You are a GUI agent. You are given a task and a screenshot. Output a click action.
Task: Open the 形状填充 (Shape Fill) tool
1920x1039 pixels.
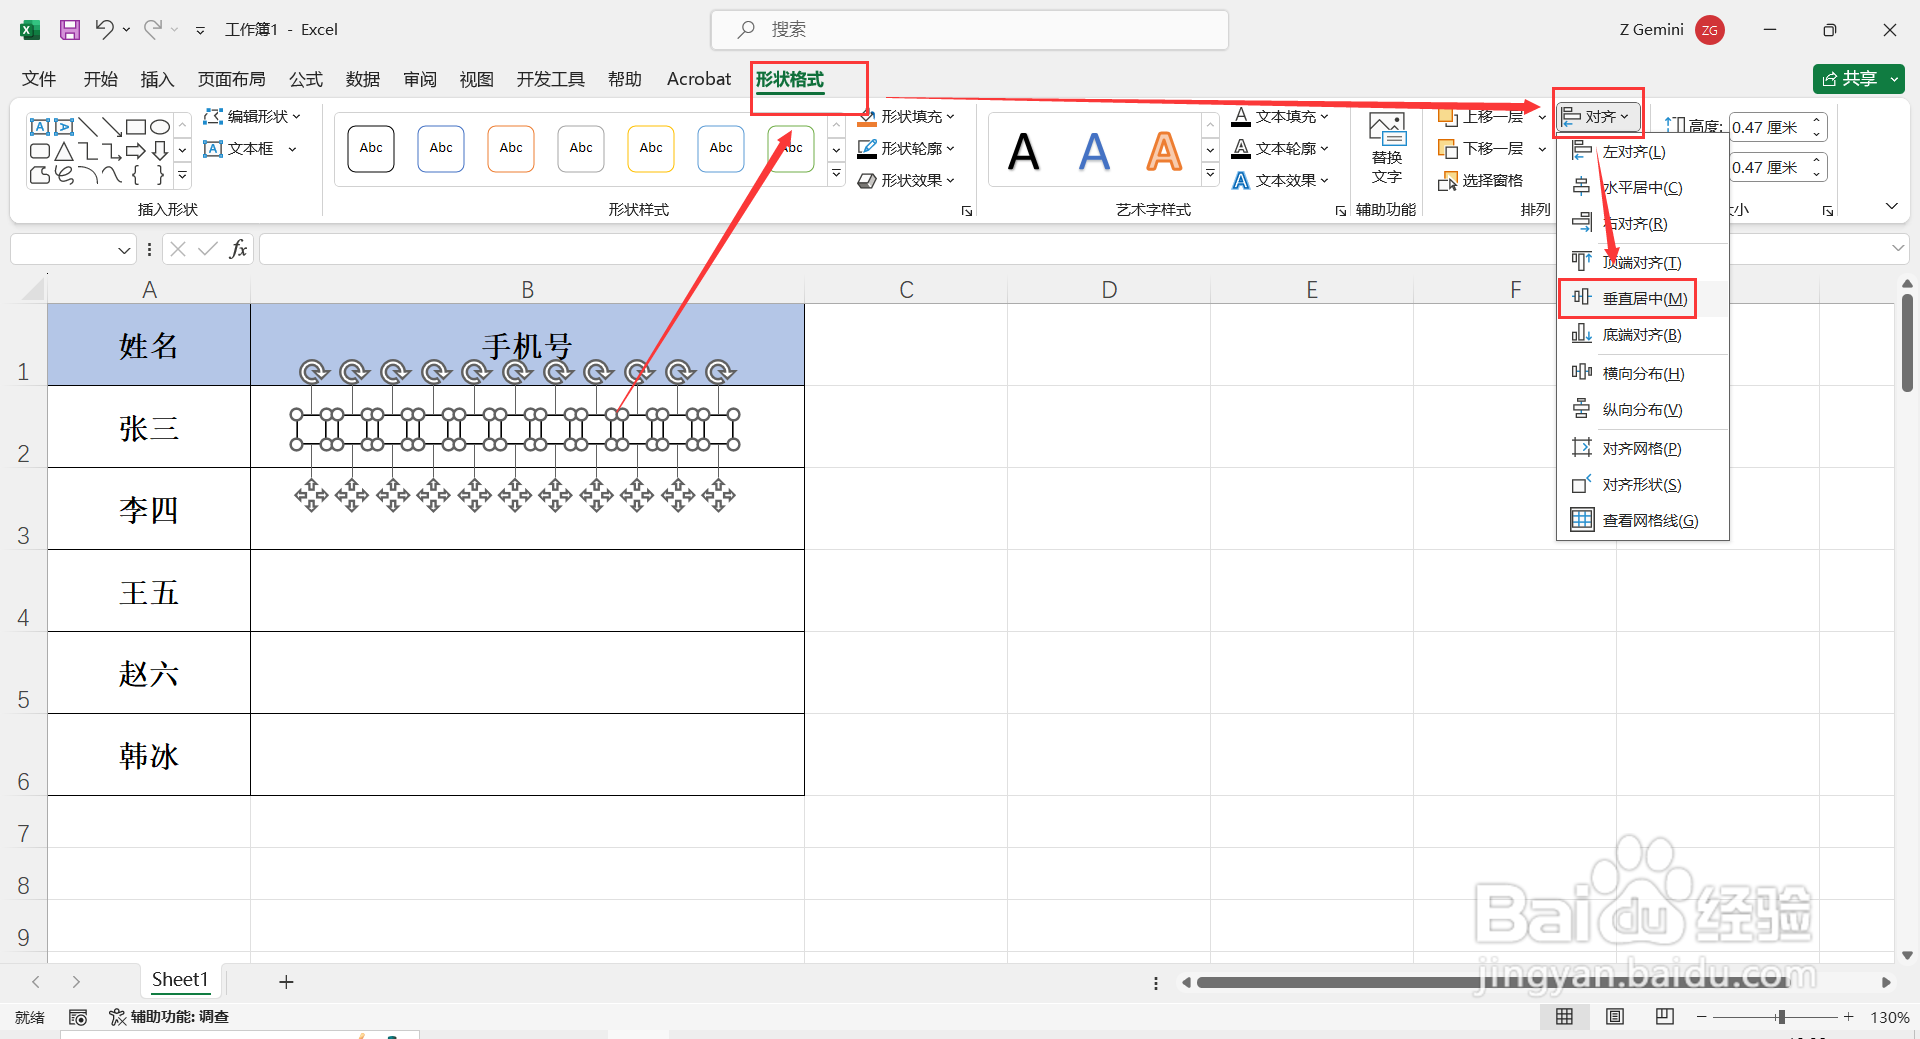(x=908, y=116)
